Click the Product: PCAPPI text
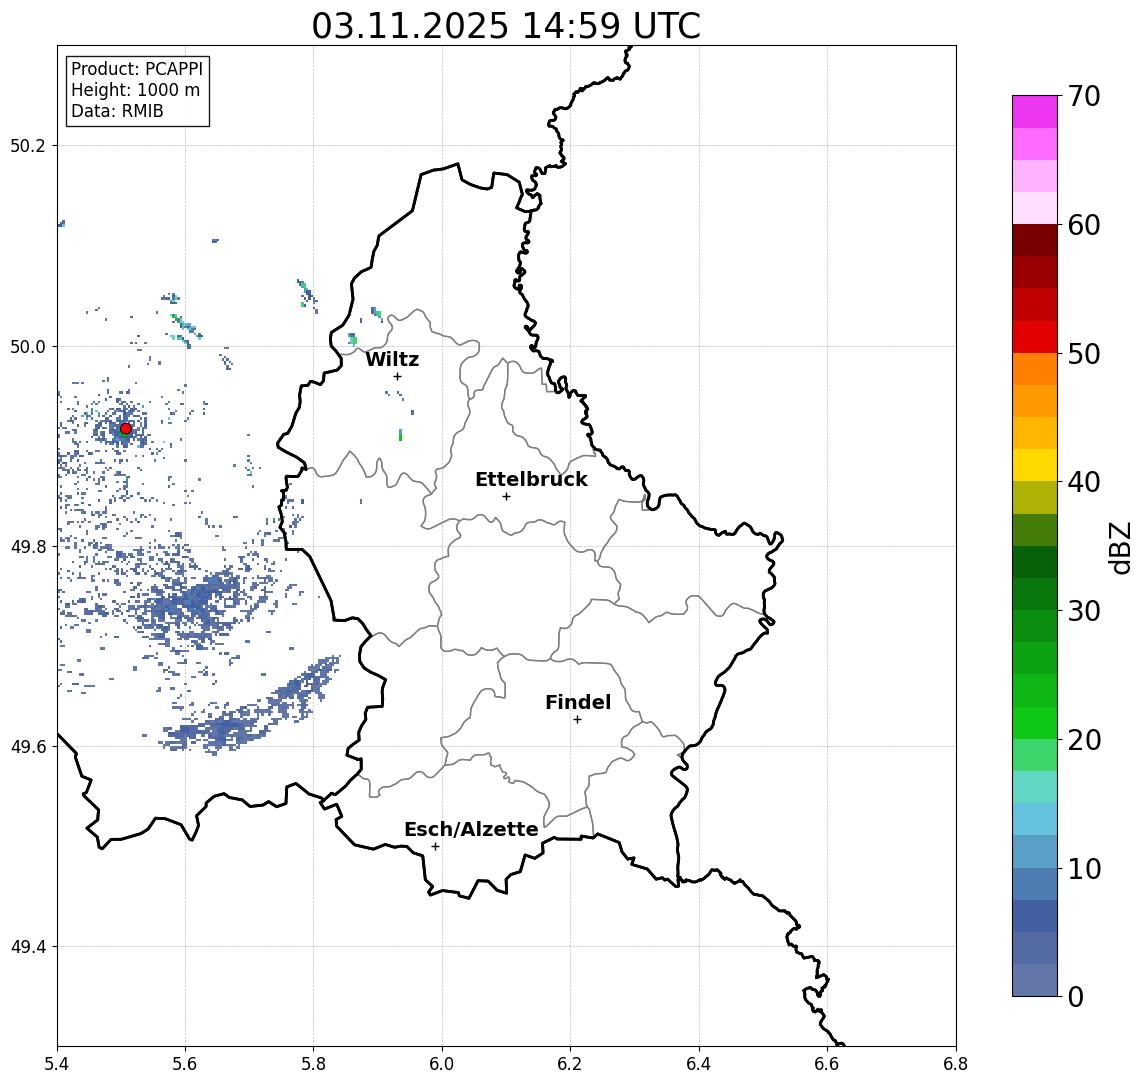The width and height of the screenshot is (1145, 1084). pos(137,69)
